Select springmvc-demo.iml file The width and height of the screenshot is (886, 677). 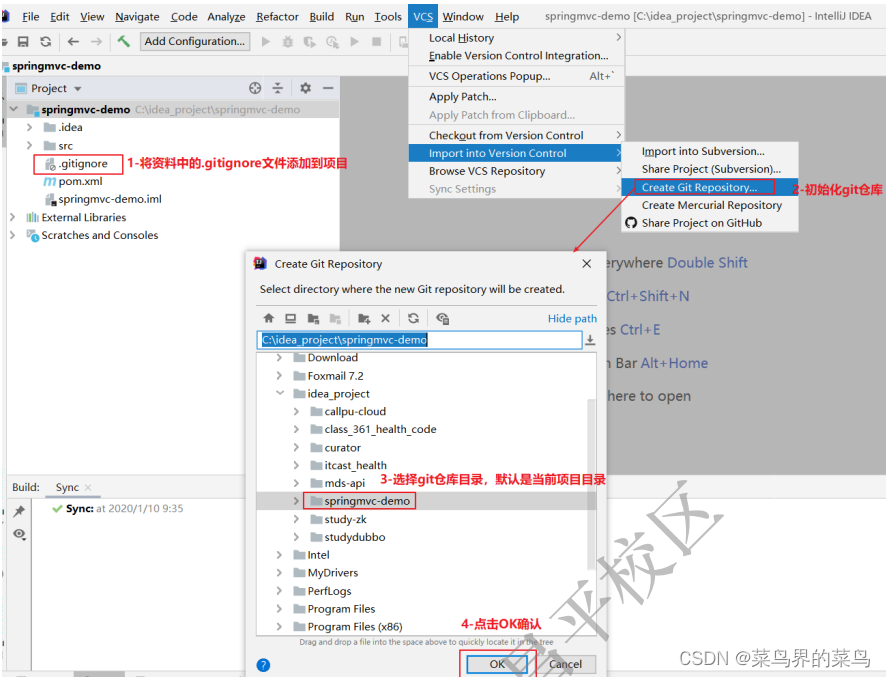(x=110, y=199)
